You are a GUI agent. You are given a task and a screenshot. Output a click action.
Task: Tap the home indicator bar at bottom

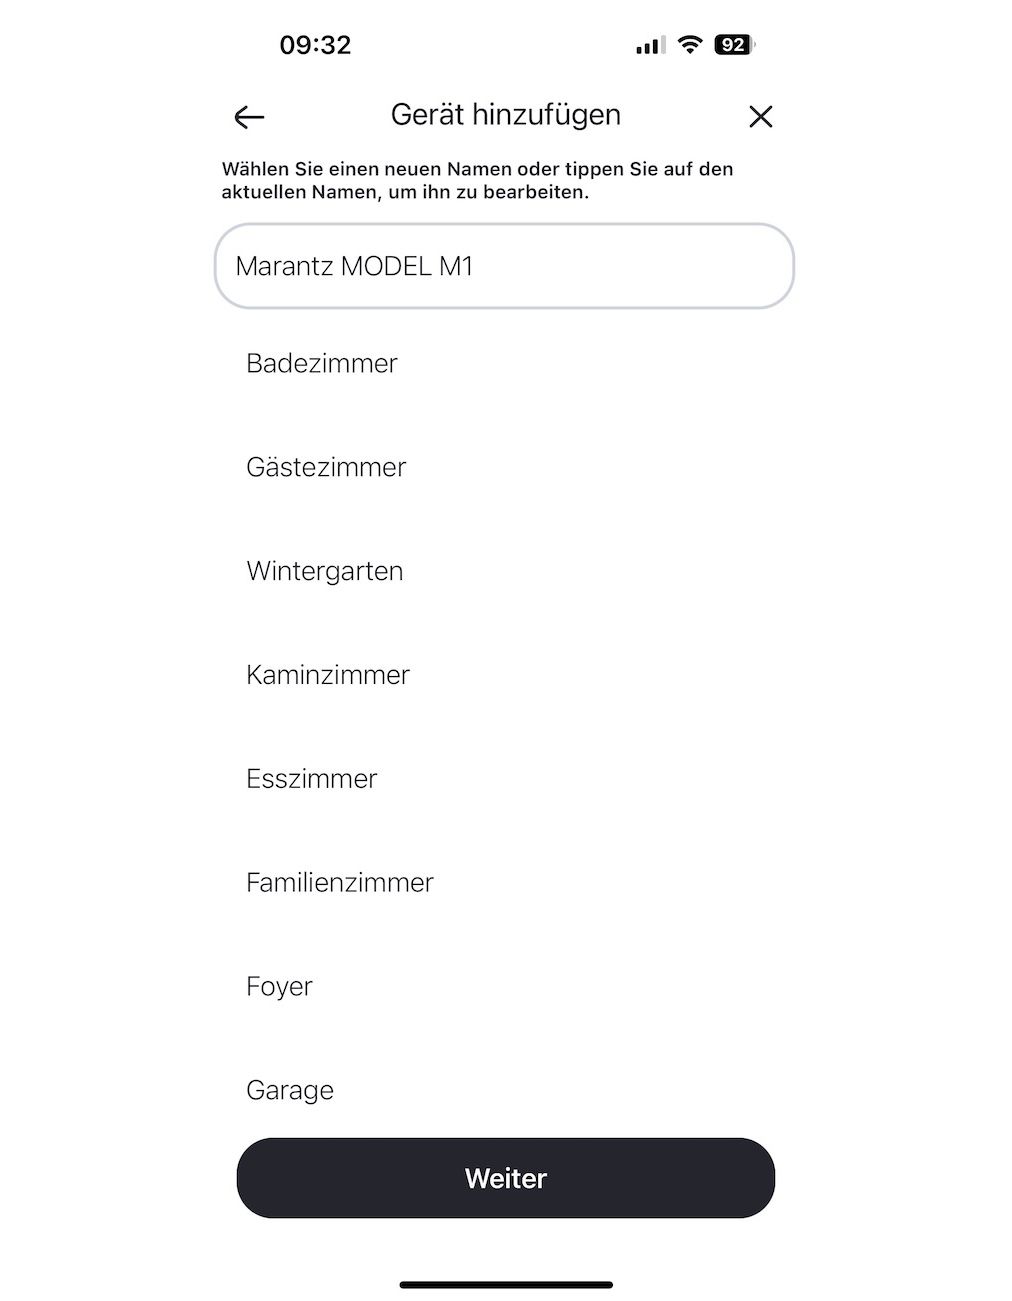point(506,1285)
